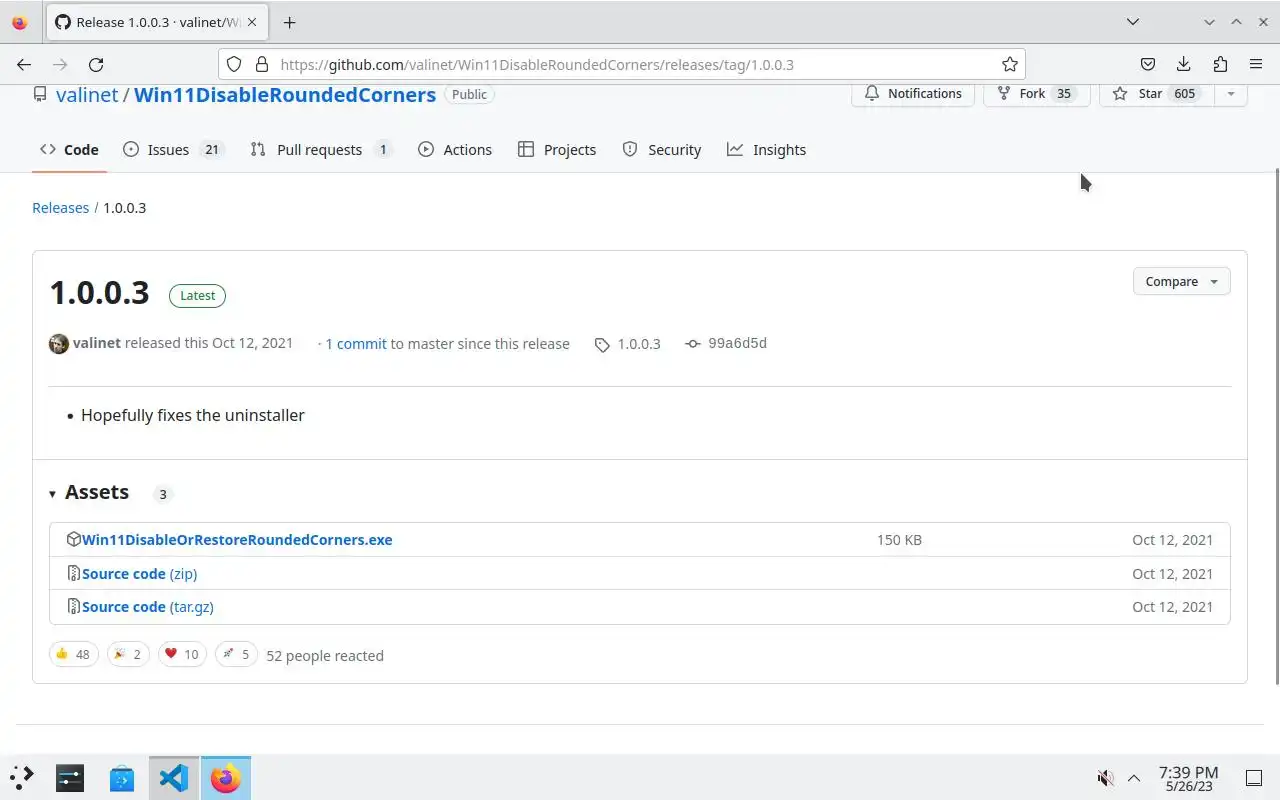Open the Insights tab
Screen dimensions: 1280x800
(766, 149)
